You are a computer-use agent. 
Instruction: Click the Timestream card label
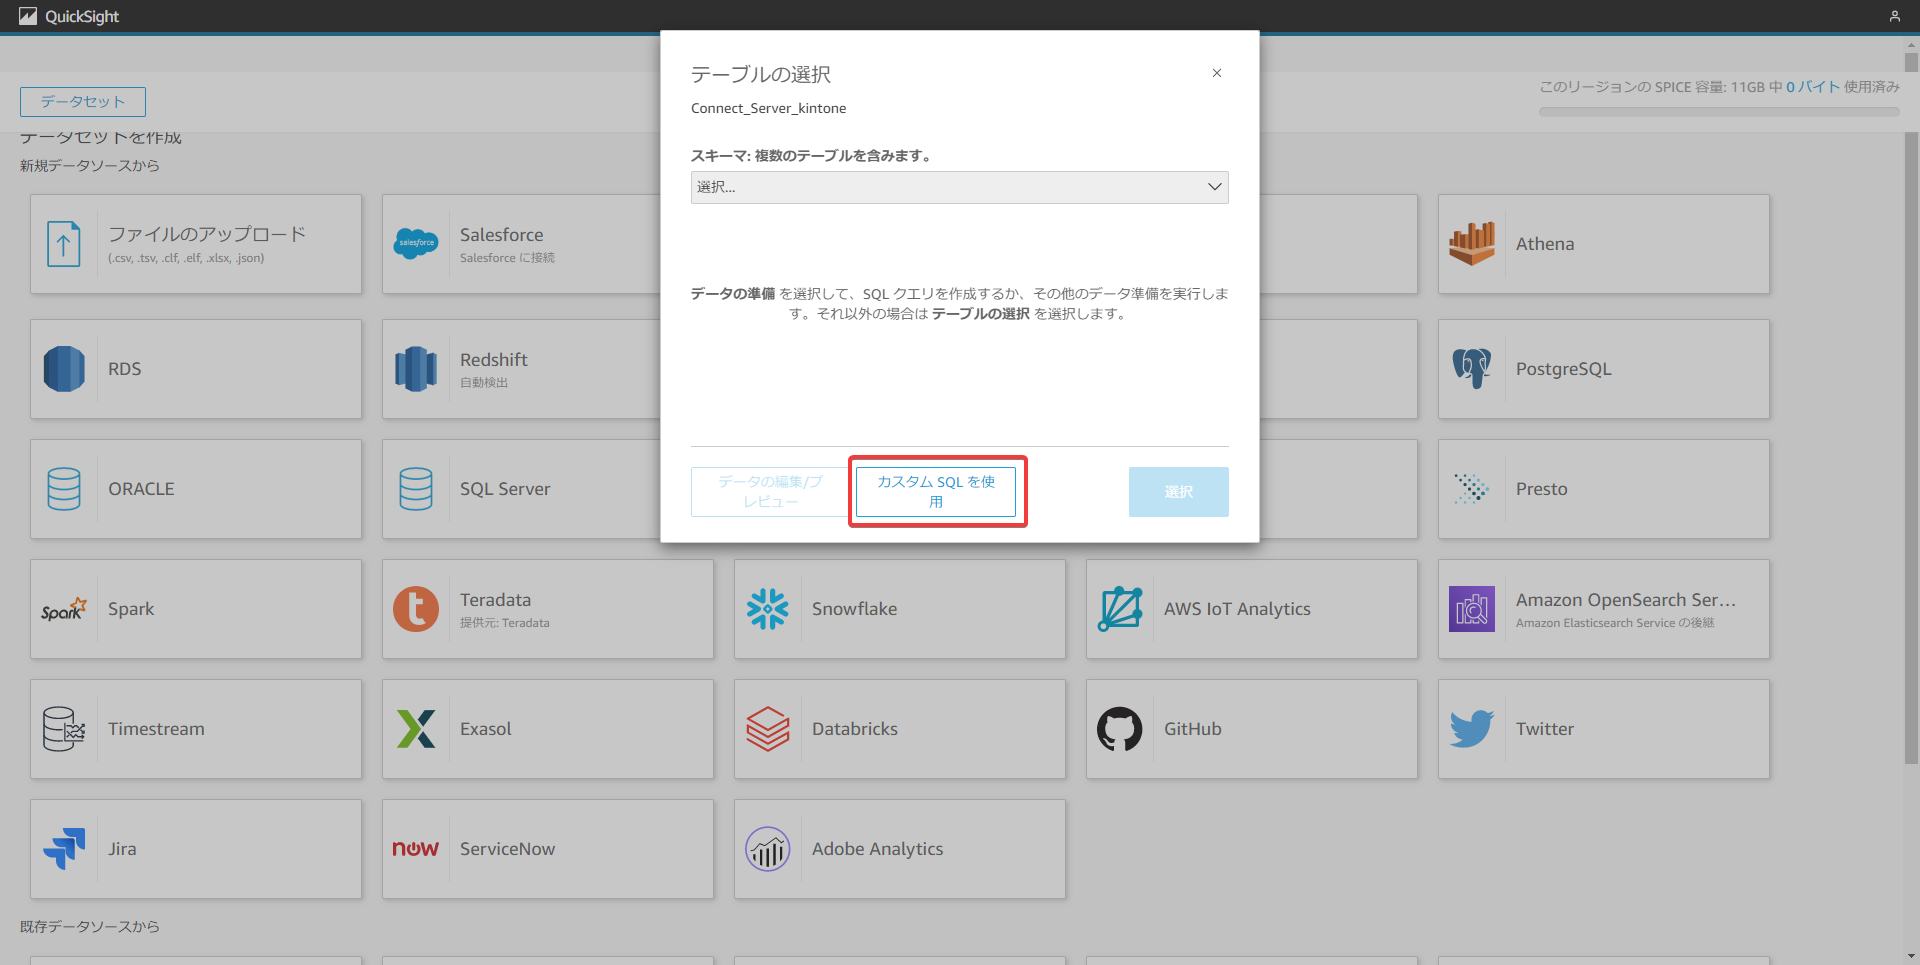pyautogui.click(x=156, y=729)
